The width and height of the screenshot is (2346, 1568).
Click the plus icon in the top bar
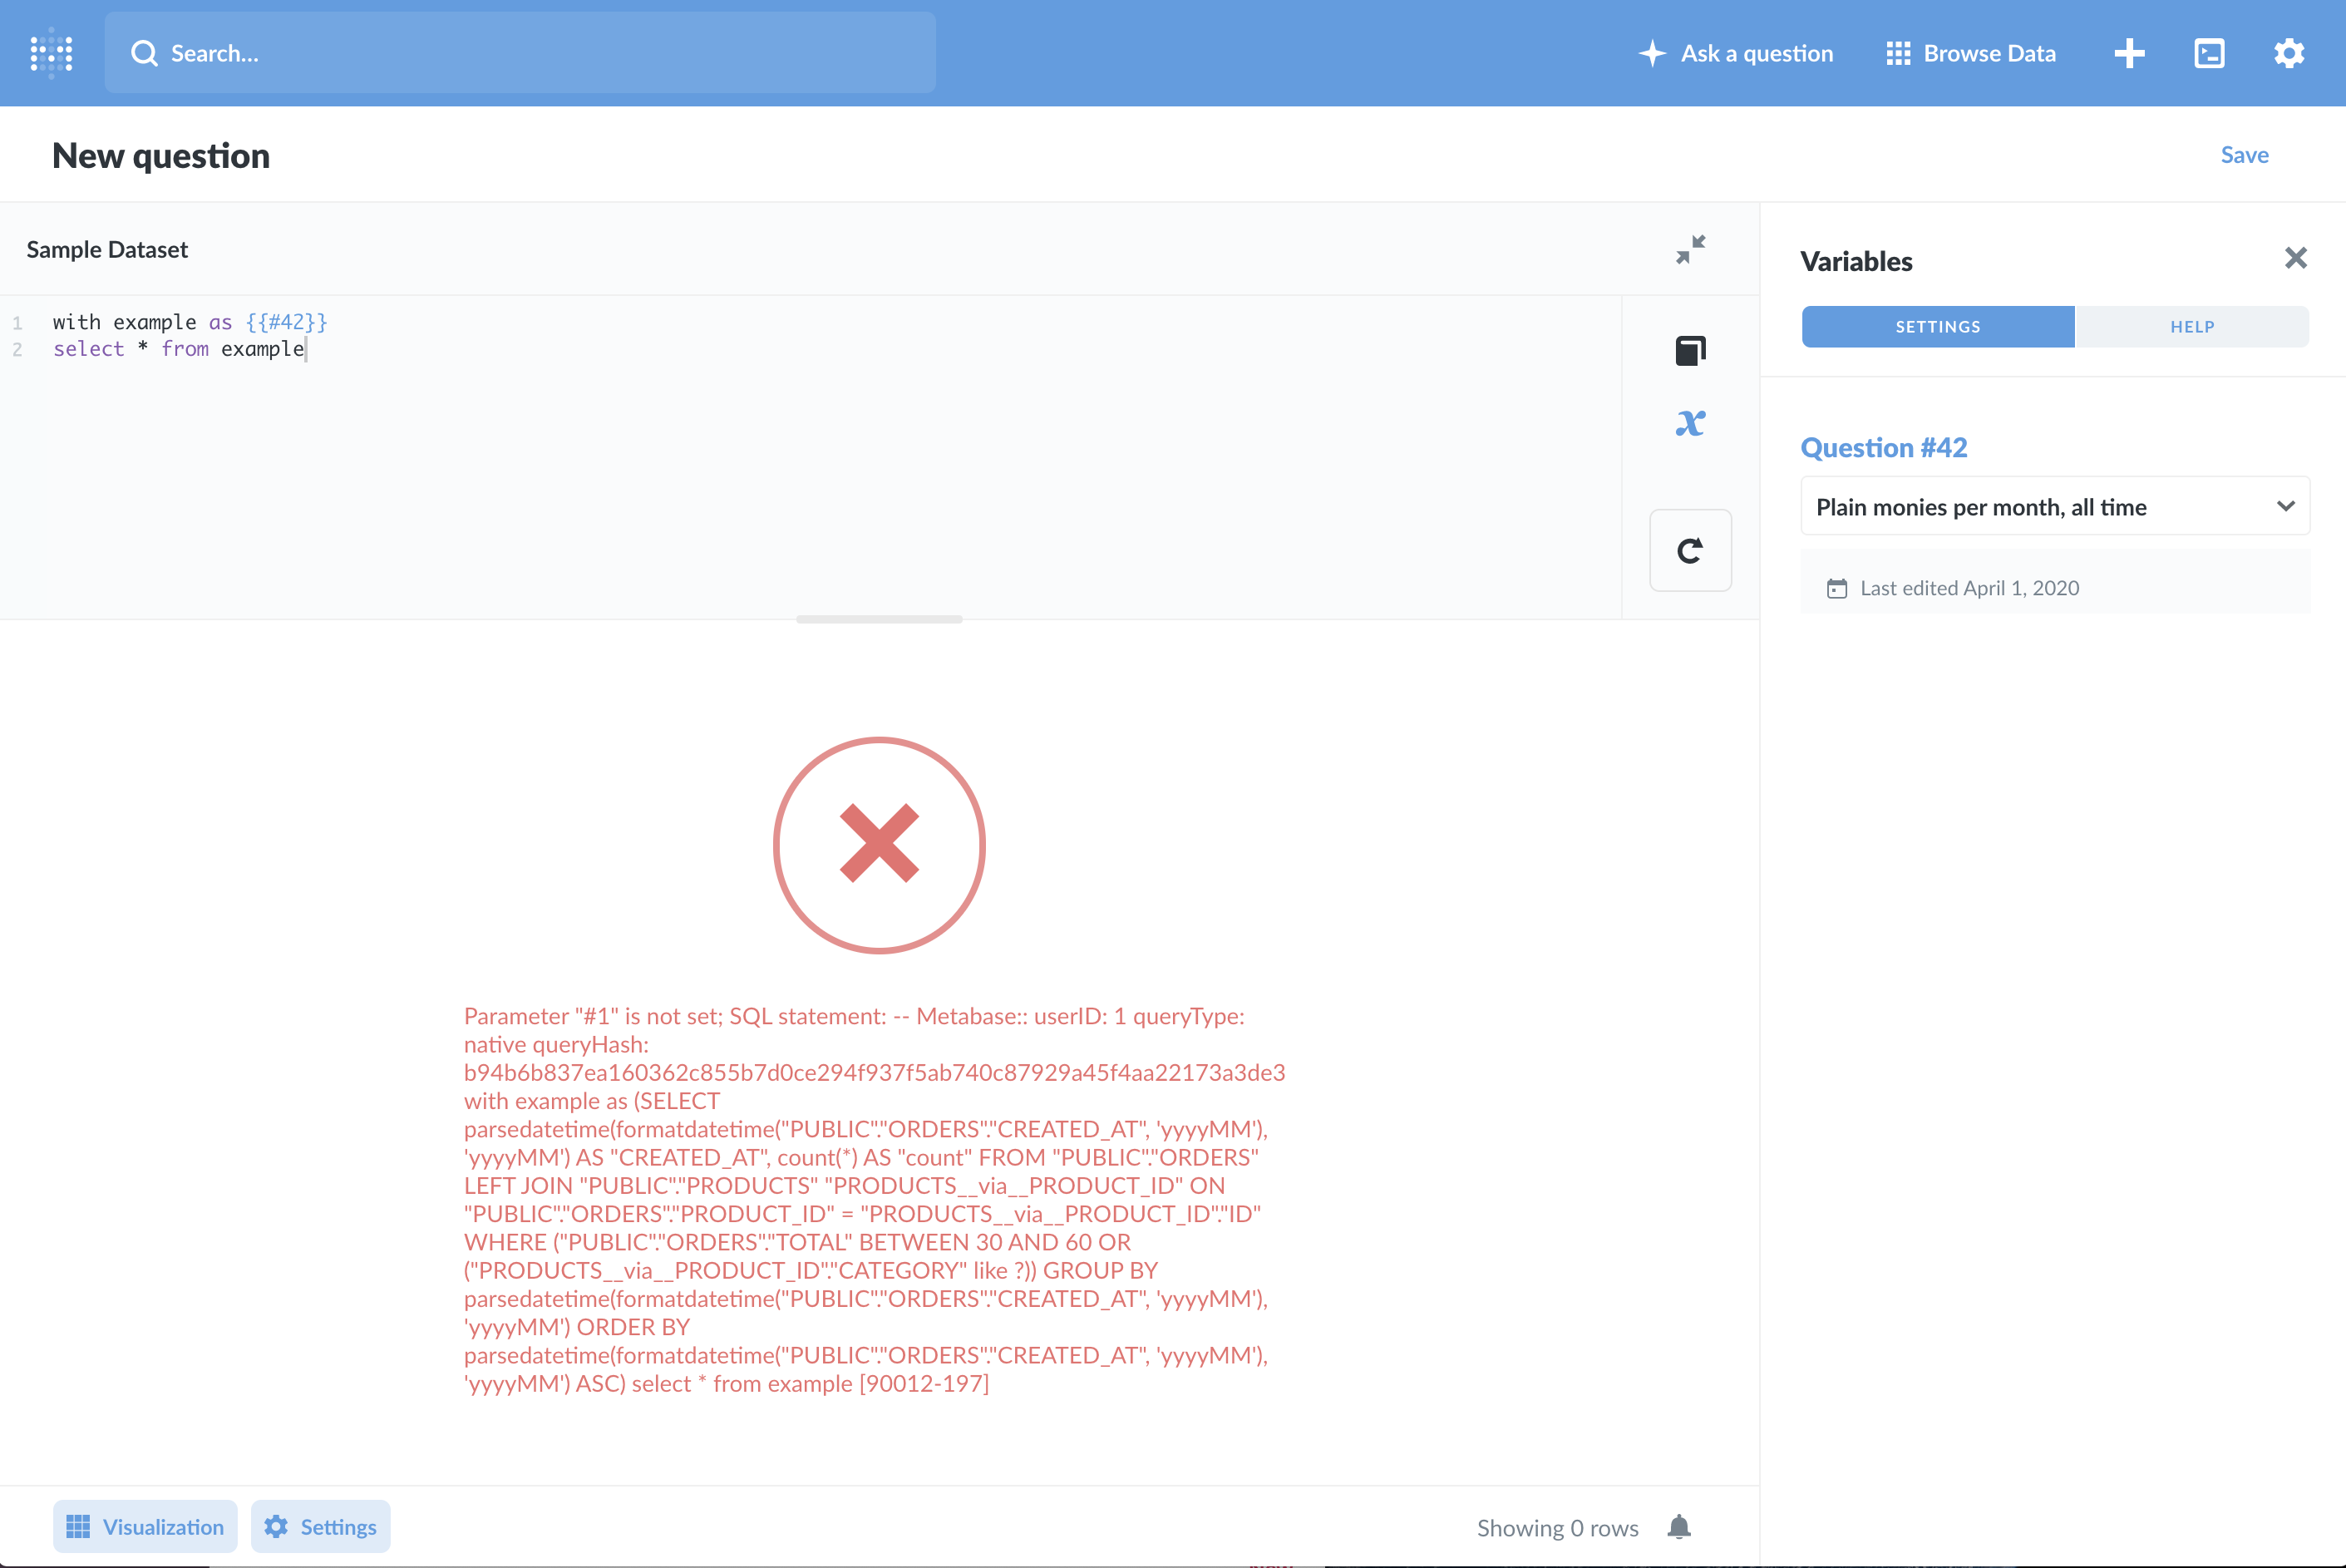[x=2129, y=53]
